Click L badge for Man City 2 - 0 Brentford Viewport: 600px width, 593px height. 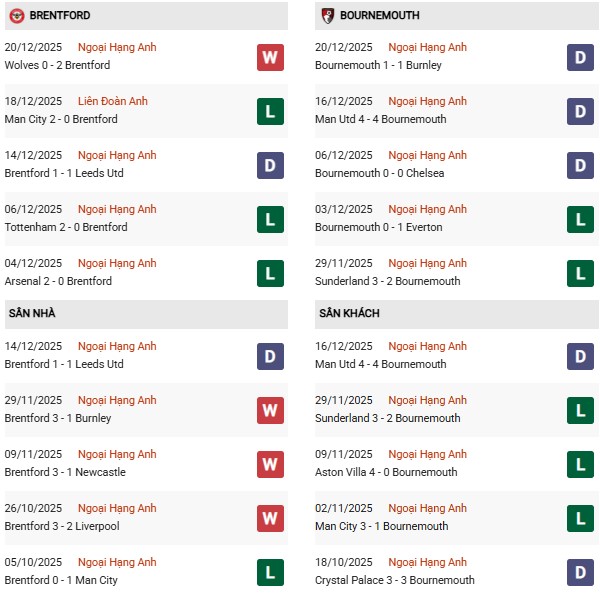pos(270,111)
